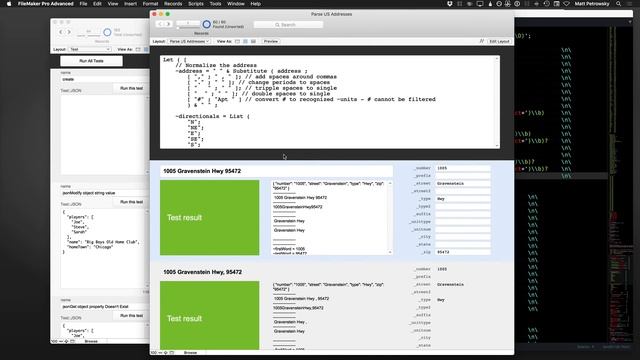Click the Edit Layout button
The image size is (640, 360).
point(499,41)
